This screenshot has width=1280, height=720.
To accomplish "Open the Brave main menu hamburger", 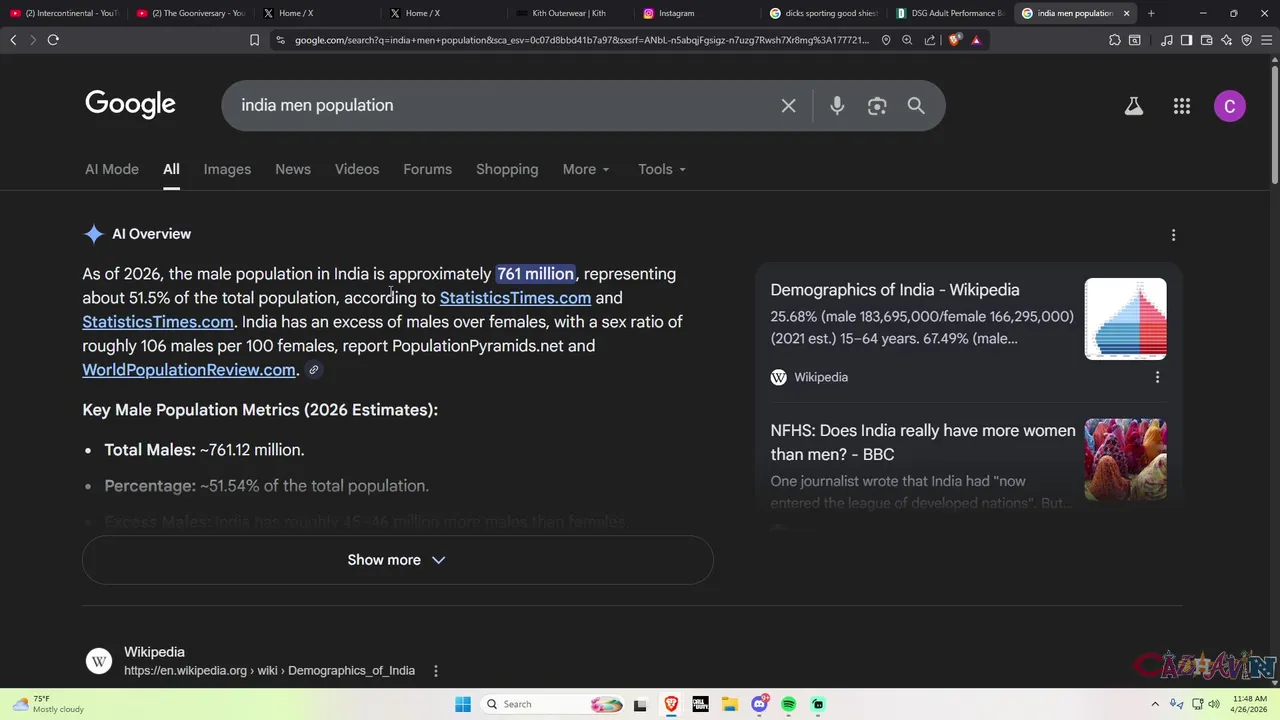I will (1266, 40).
